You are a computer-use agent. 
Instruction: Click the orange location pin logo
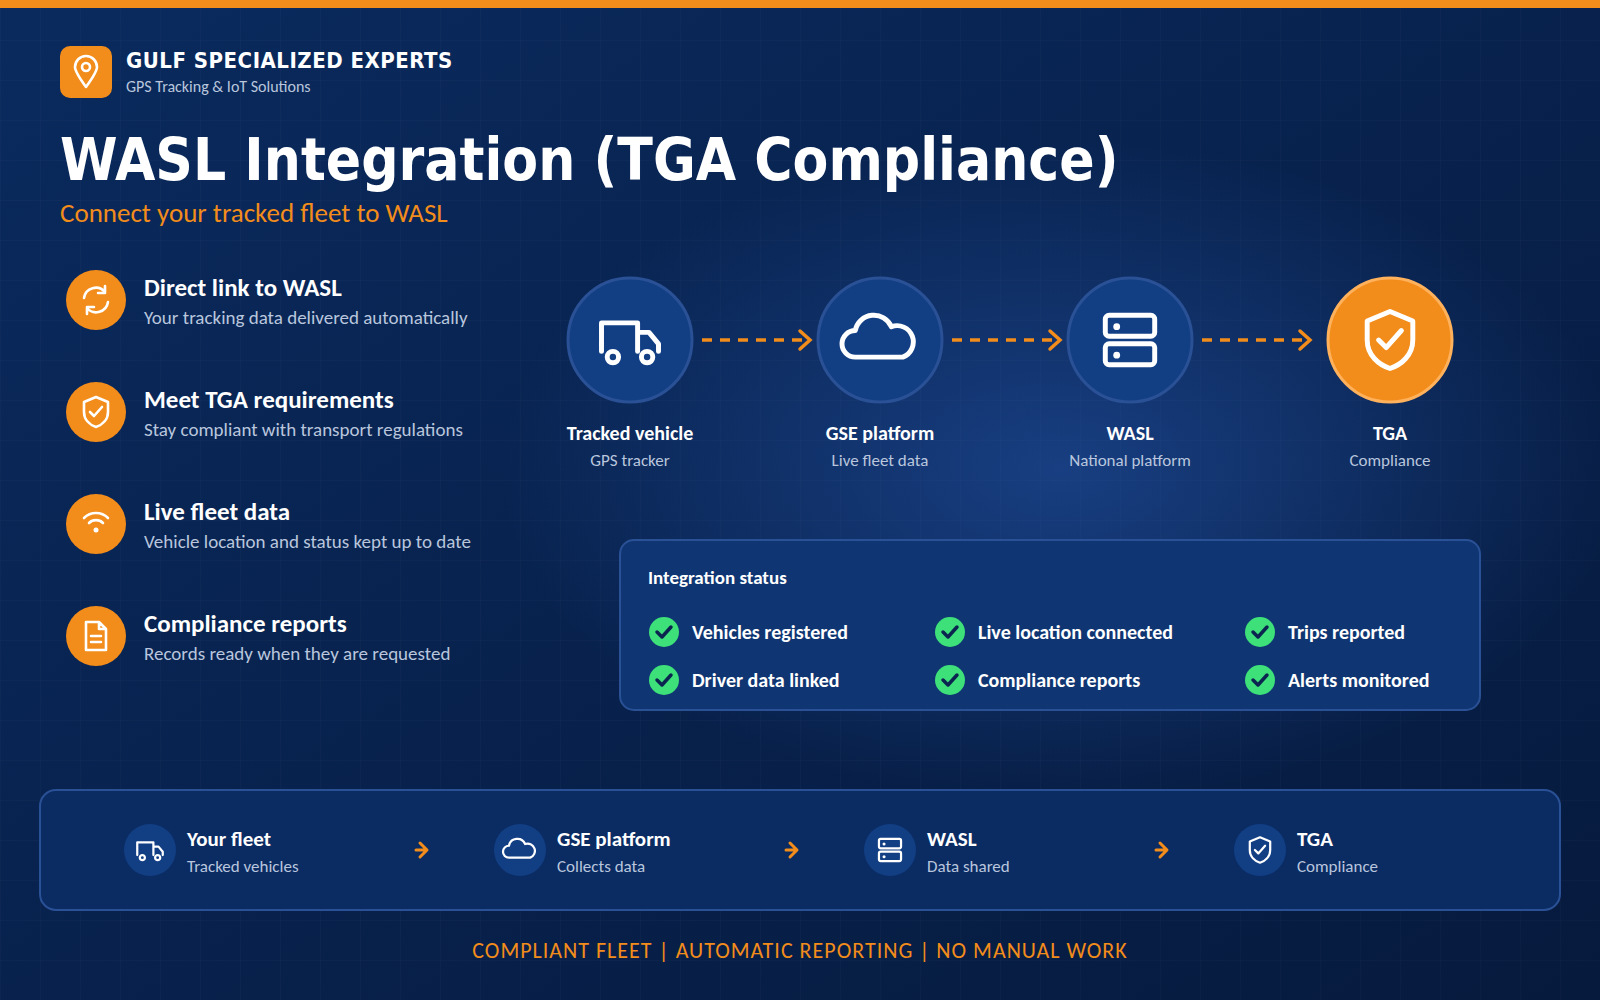click(x=86, y=72)
